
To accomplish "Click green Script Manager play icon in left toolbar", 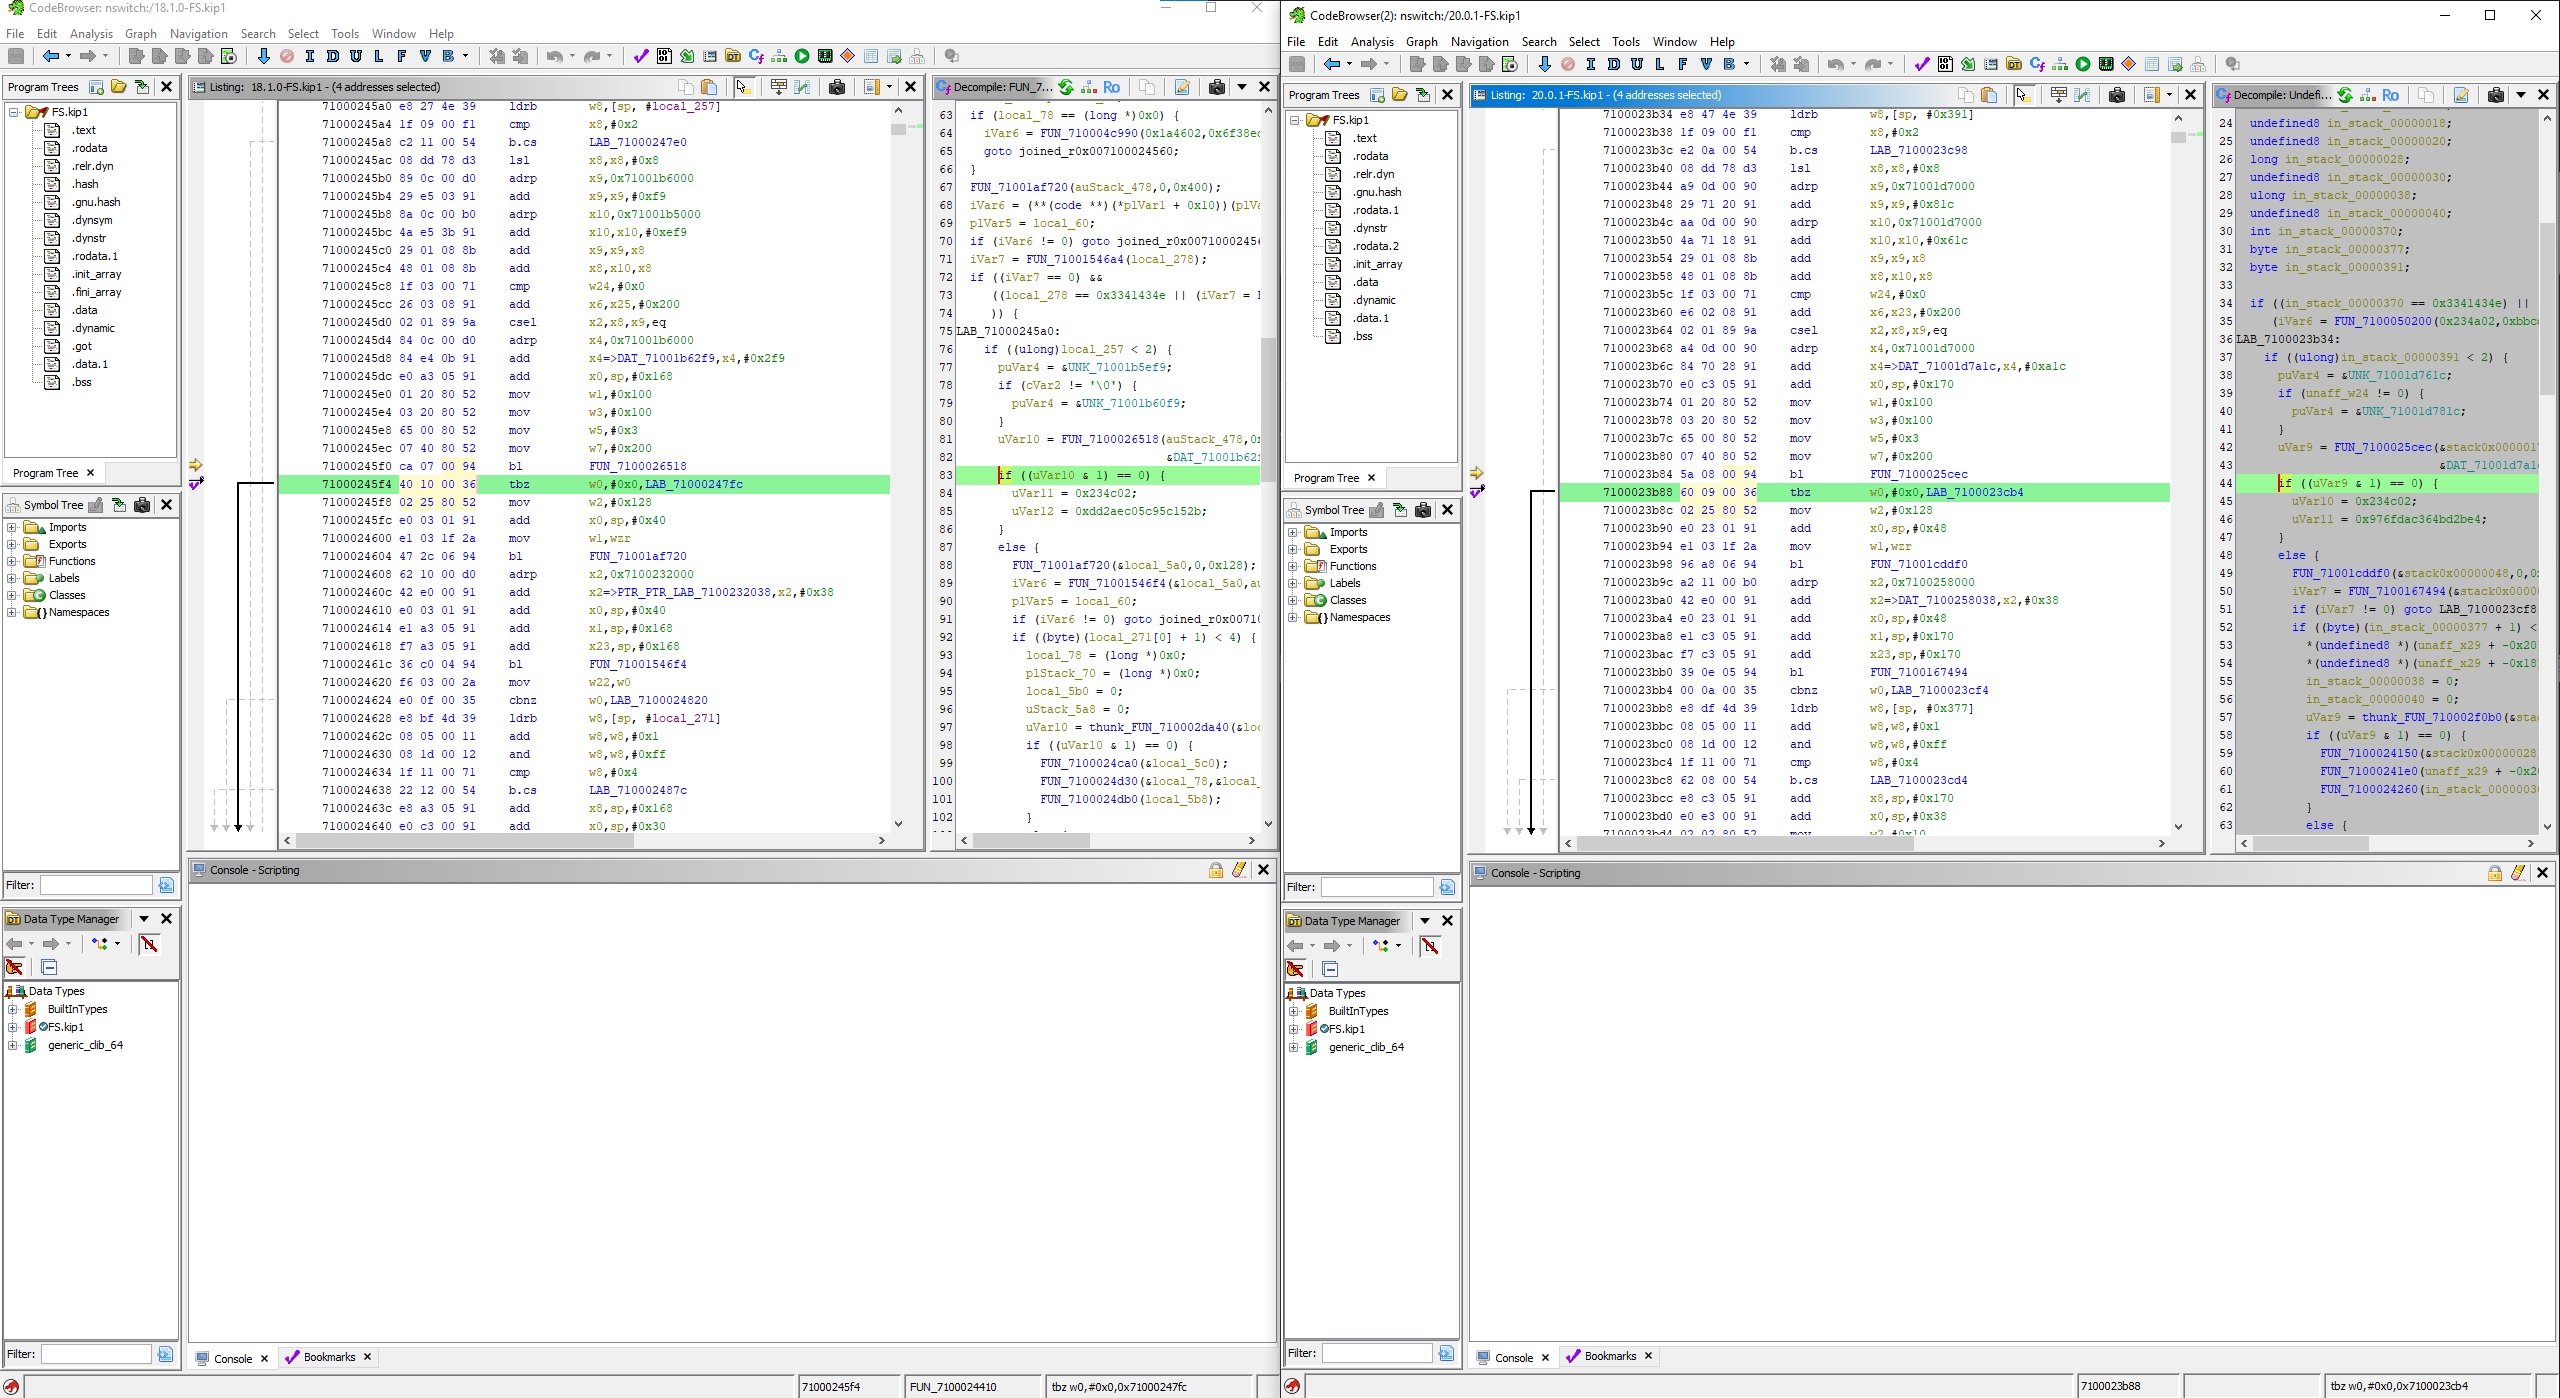I will tap(802, 56).
